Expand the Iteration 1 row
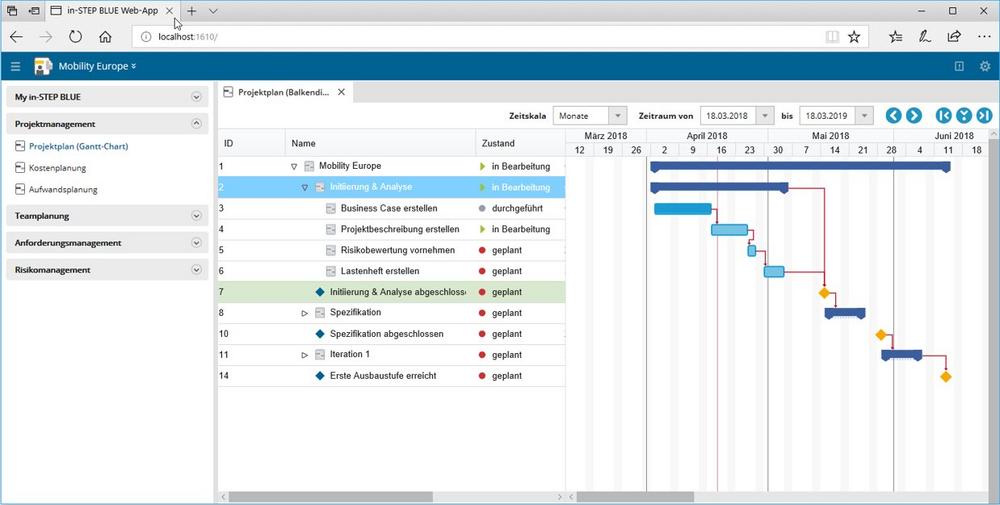 click(x=305, y=355)
